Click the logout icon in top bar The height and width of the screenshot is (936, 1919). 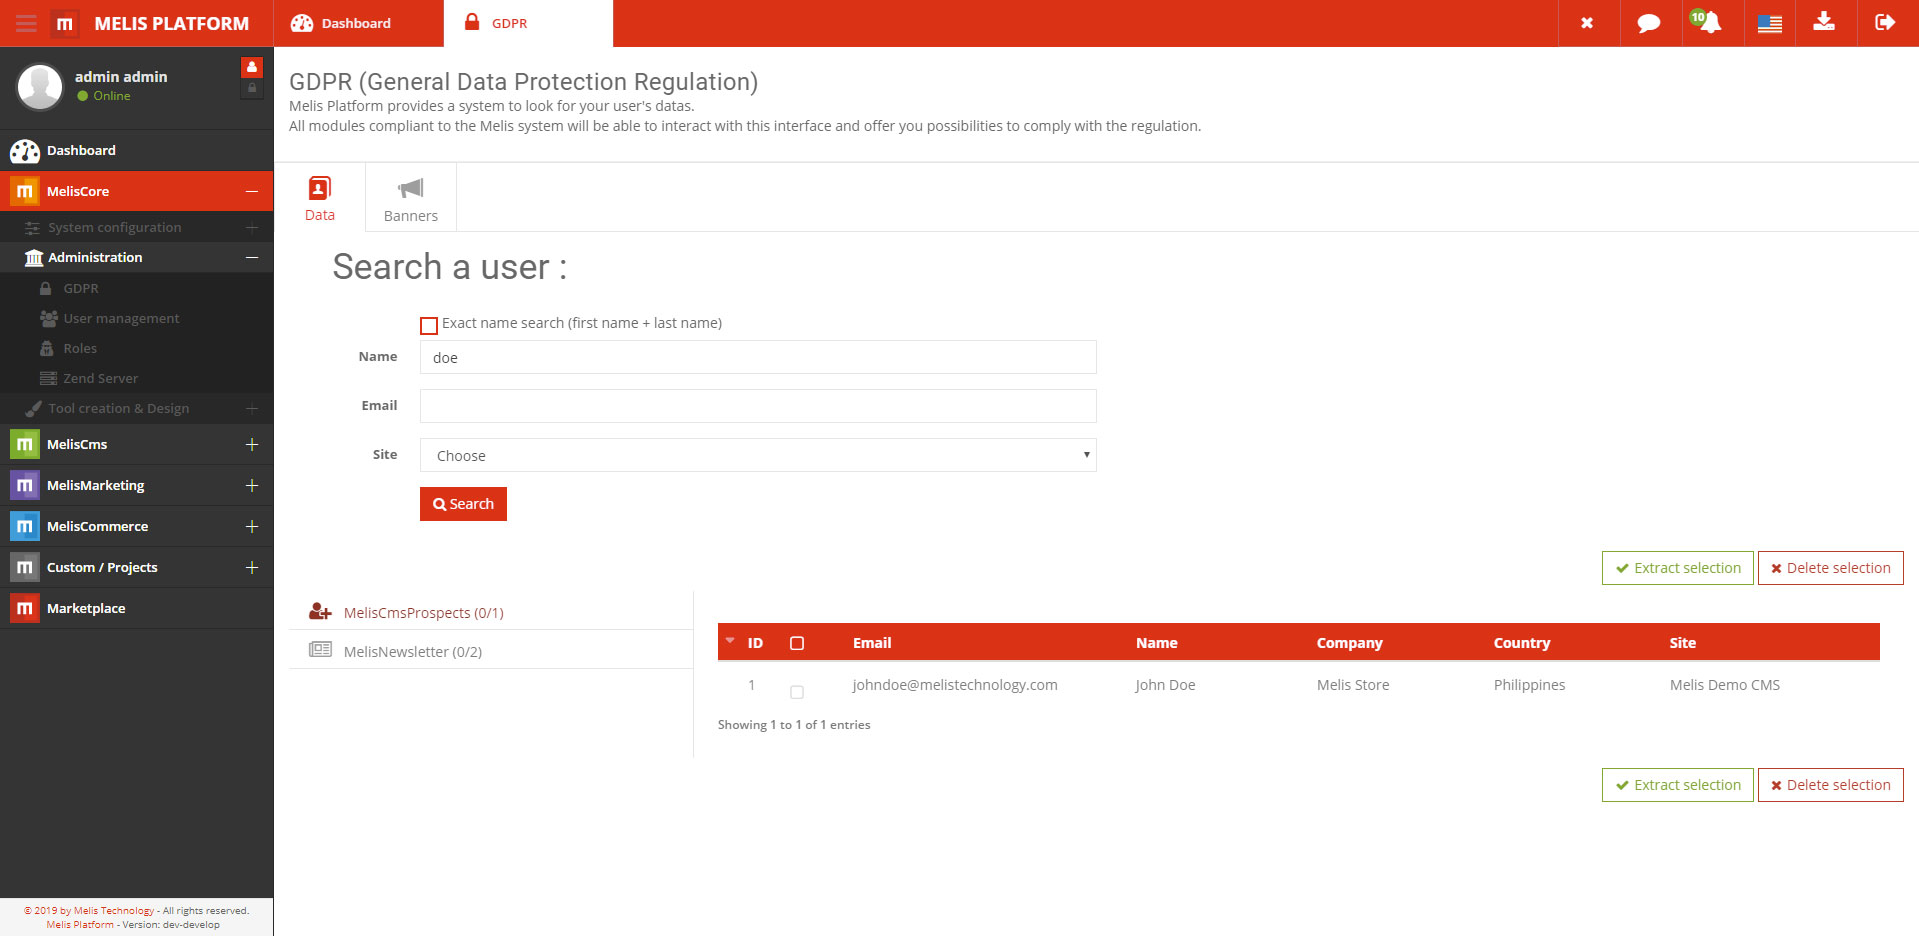1885,23
